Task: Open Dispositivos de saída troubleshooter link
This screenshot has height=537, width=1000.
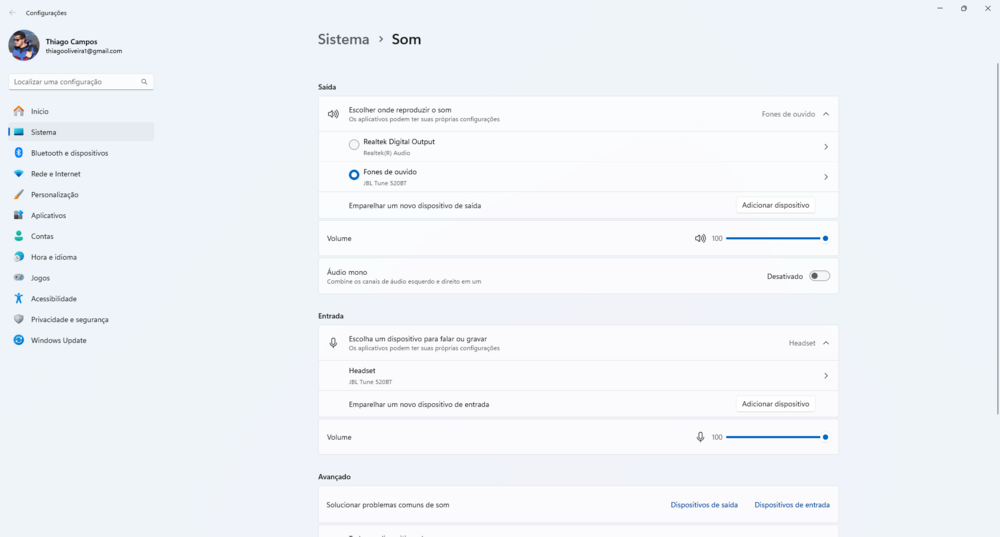Action: click(x=704, y=505)
